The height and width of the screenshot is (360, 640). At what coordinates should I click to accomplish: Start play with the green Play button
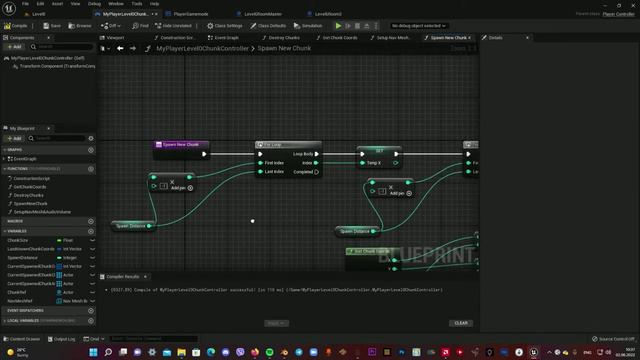pyautogui.click(x=338, y=26)
